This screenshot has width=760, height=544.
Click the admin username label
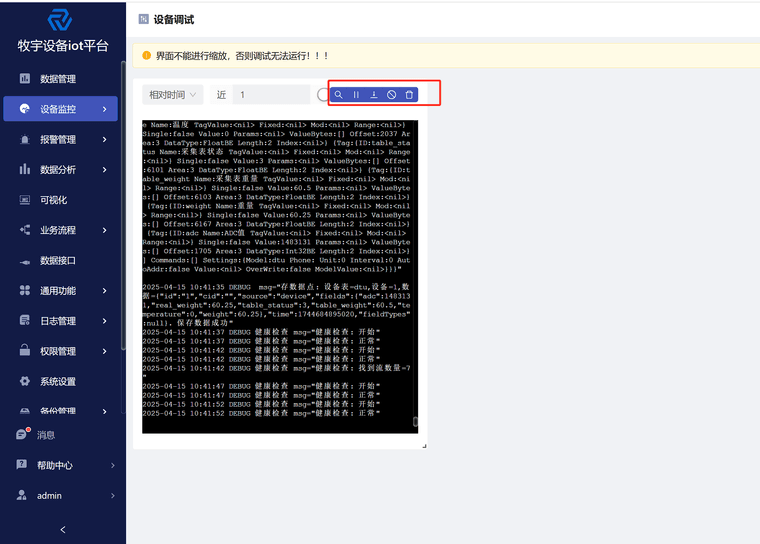[x=49, y=496]
